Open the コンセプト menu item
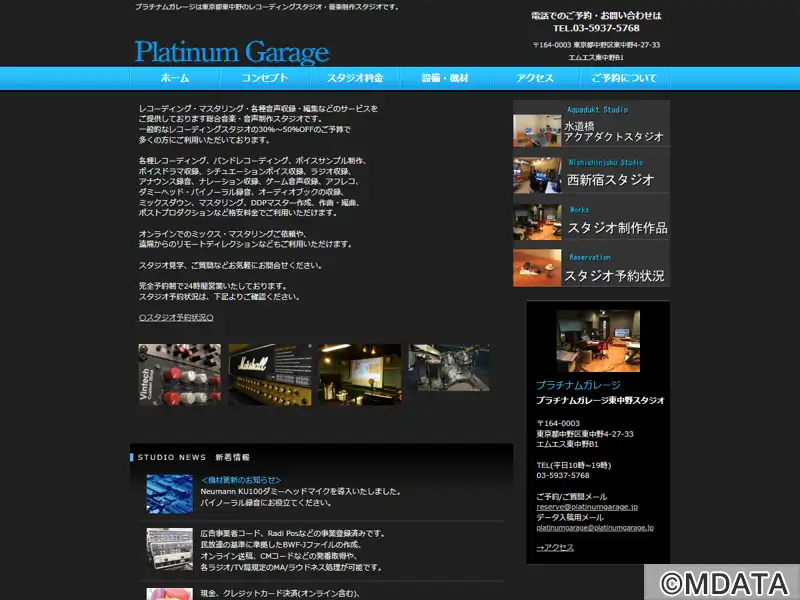The height and width of the screenshot is (600, 800). (265, 78)
